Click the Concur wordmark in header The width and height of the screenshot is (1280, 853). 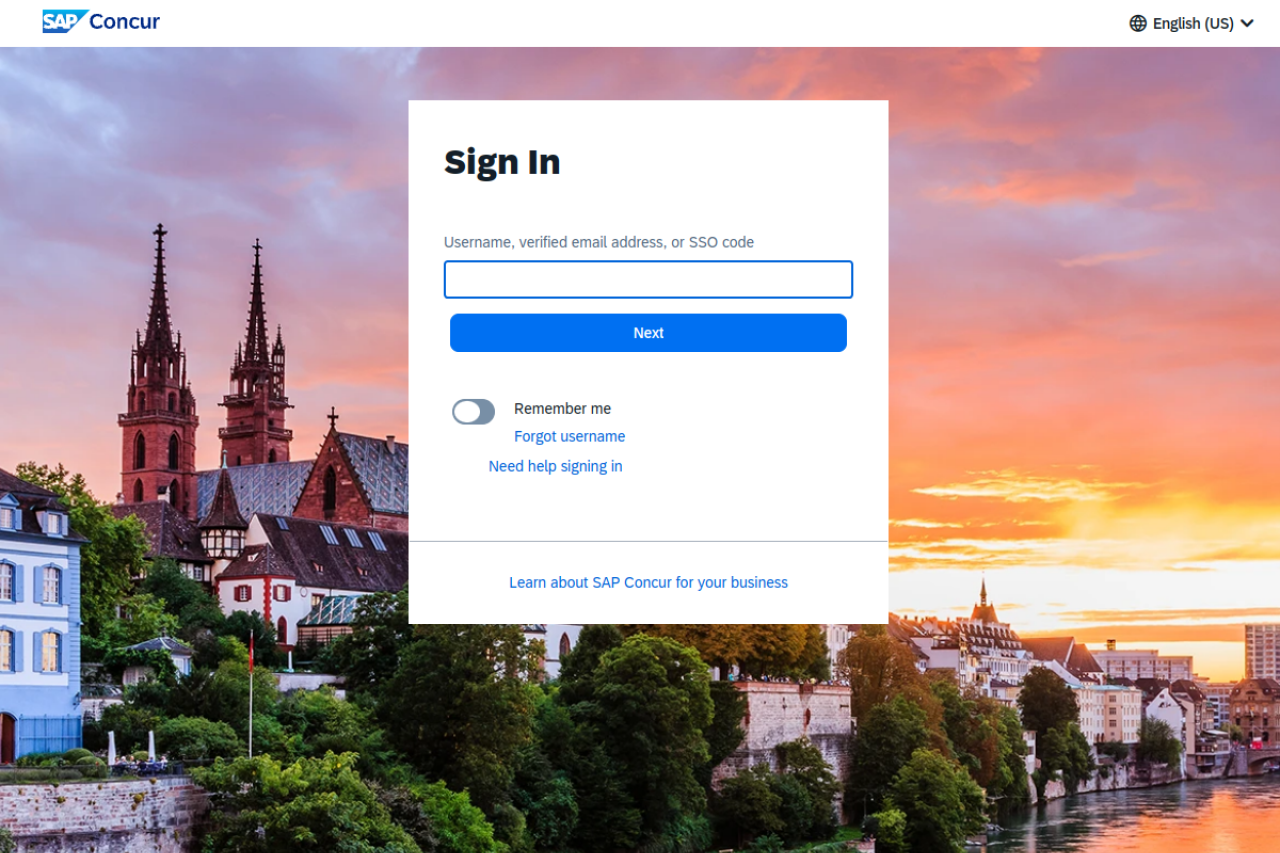point(124,21)
